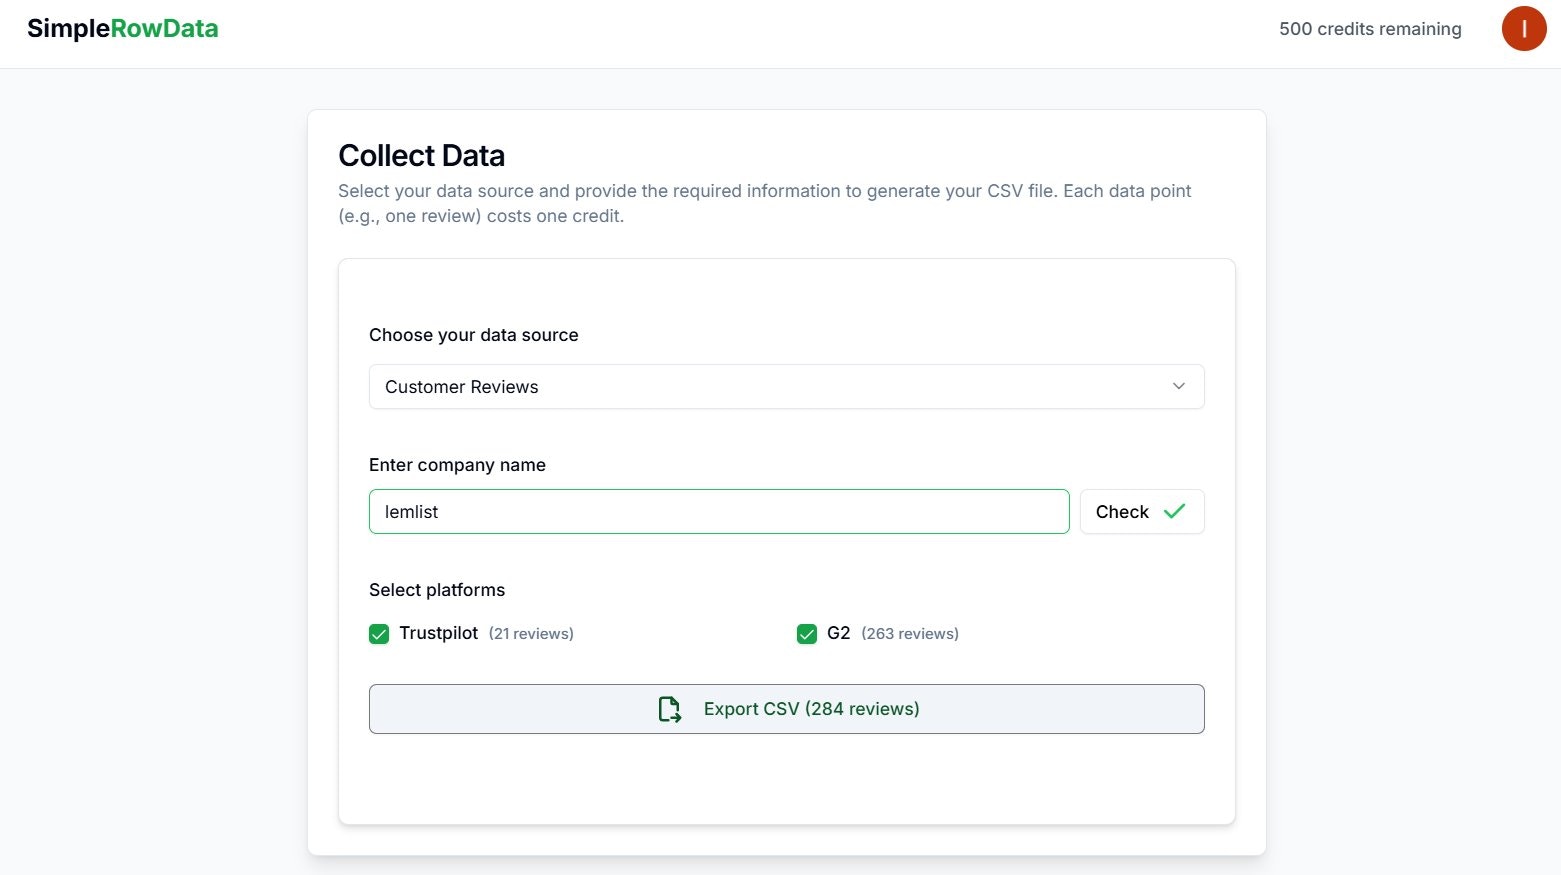
Task: Click the green G2 checkbox checkmark
Action: pyautogui.click(x=807, y=633)
